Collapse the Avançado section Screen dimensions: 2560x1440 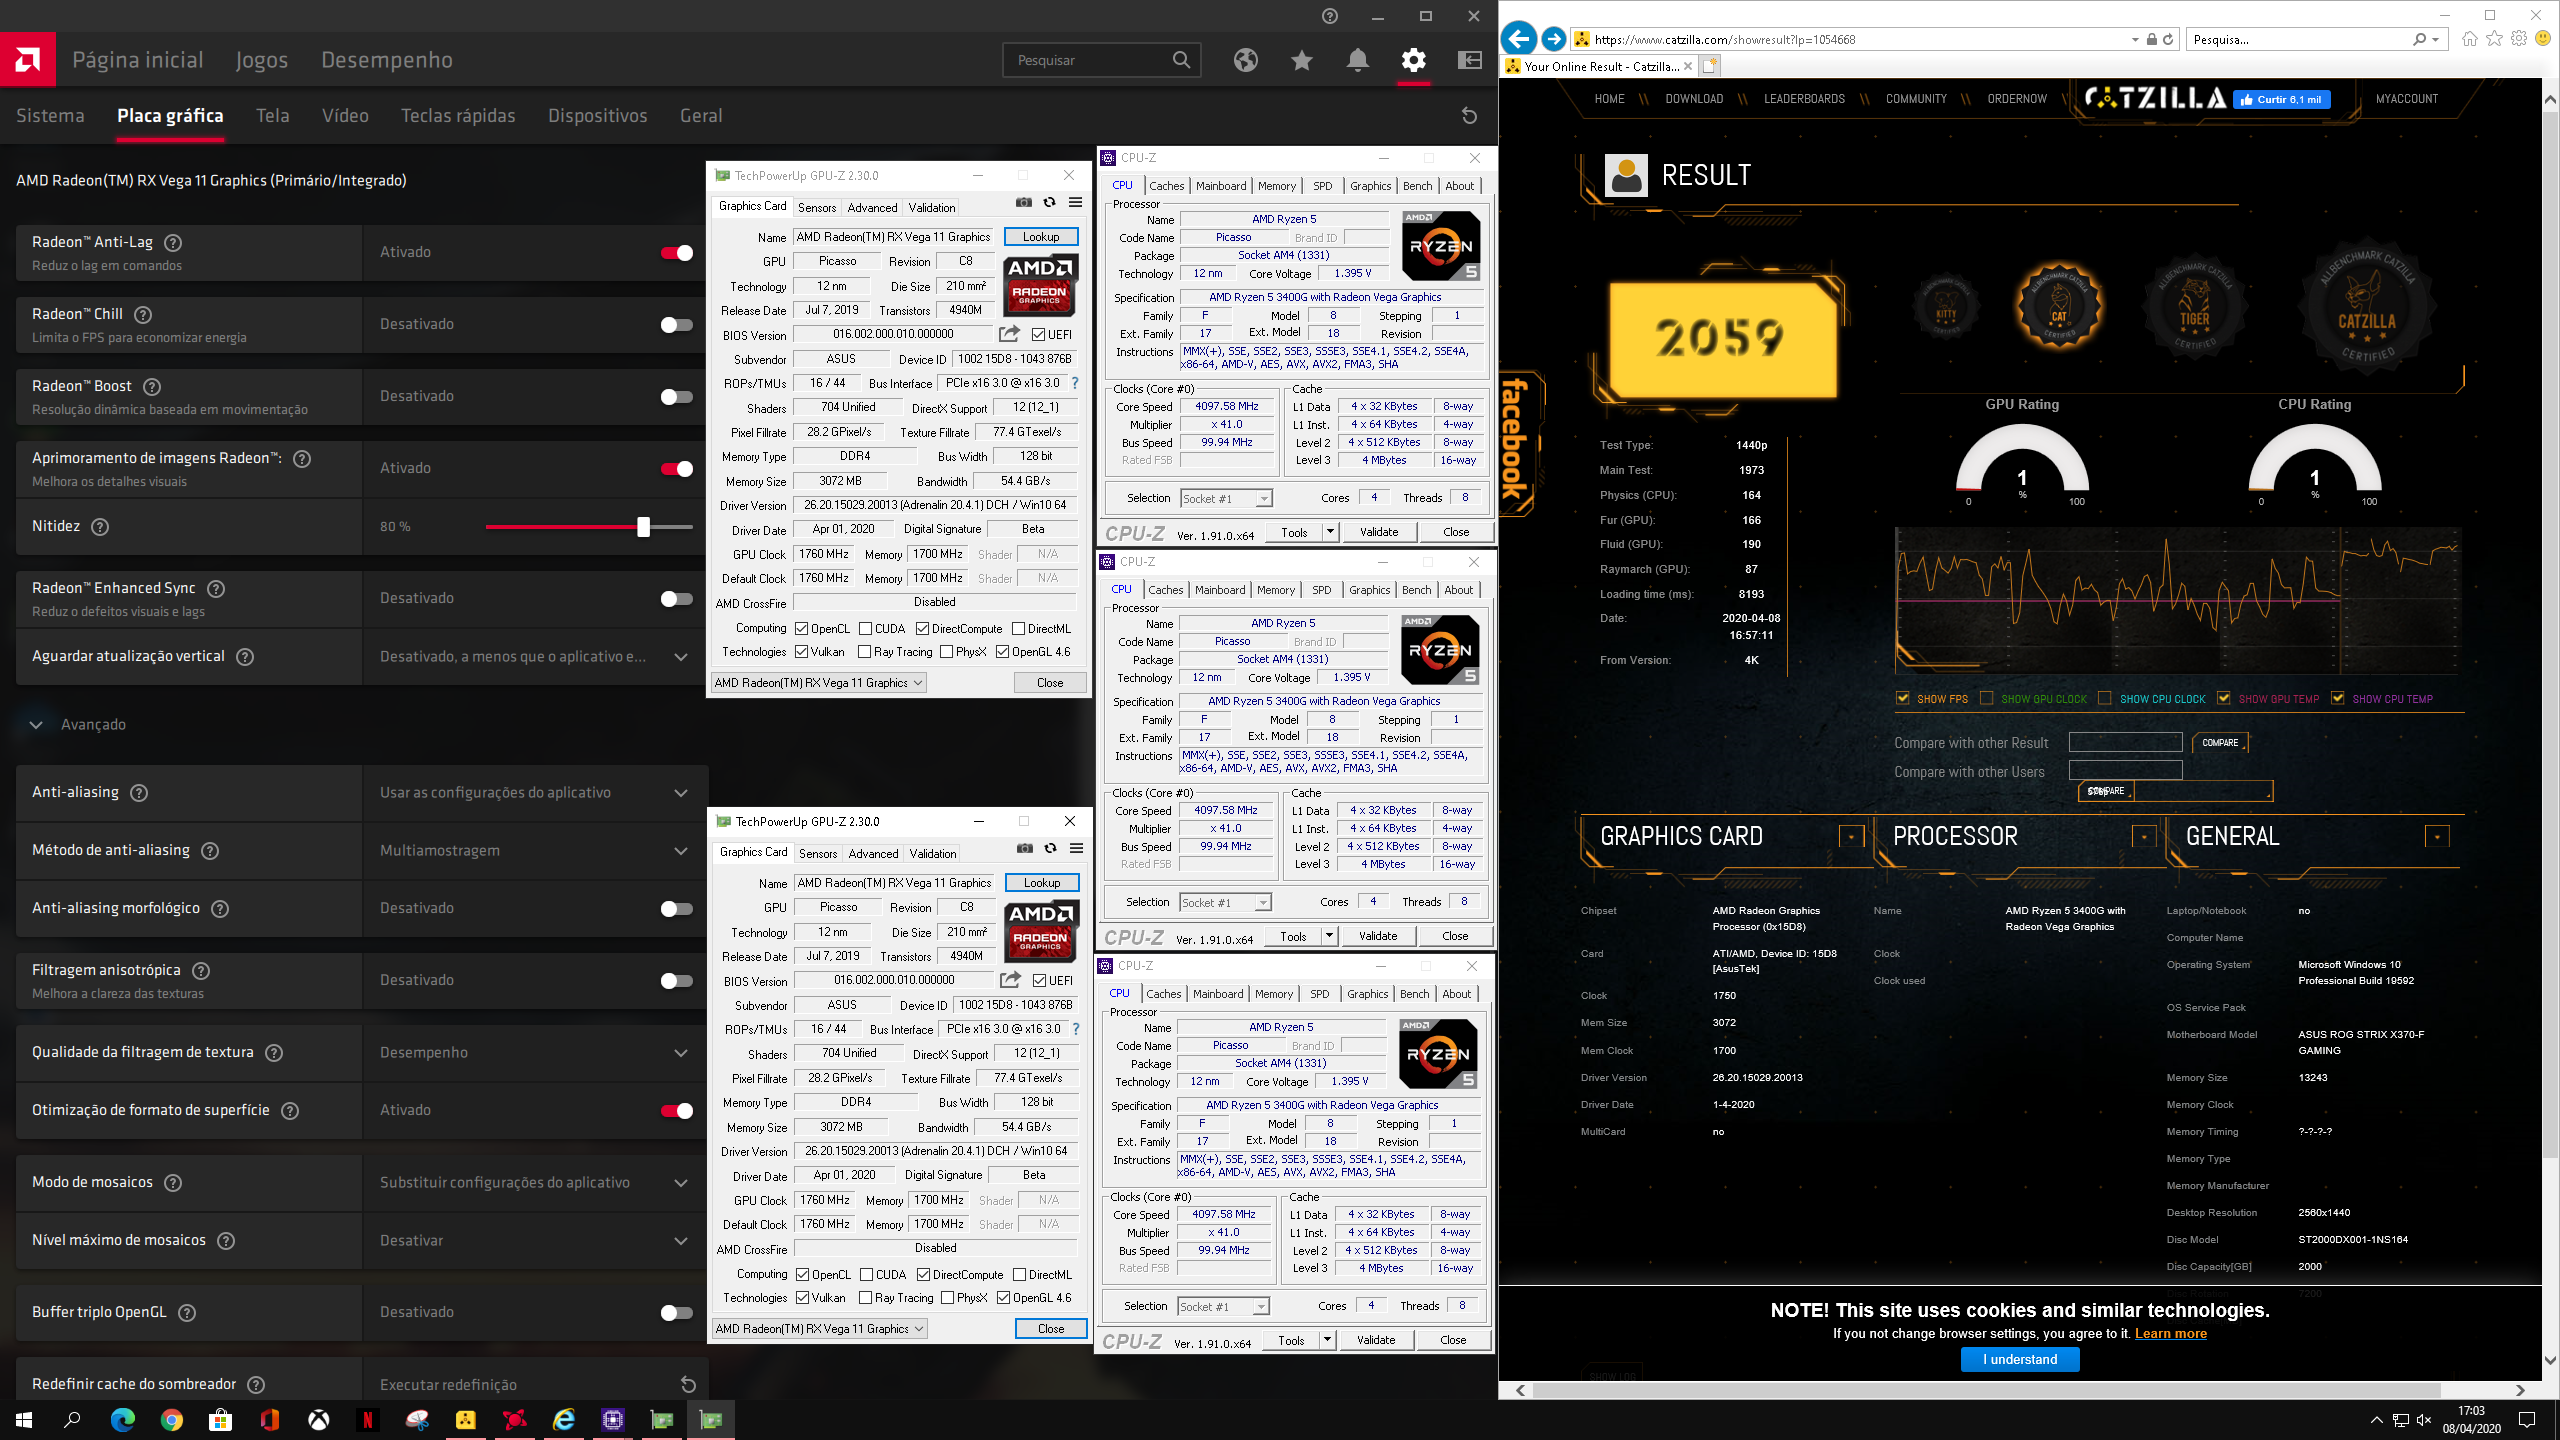[x=36, y=725]
